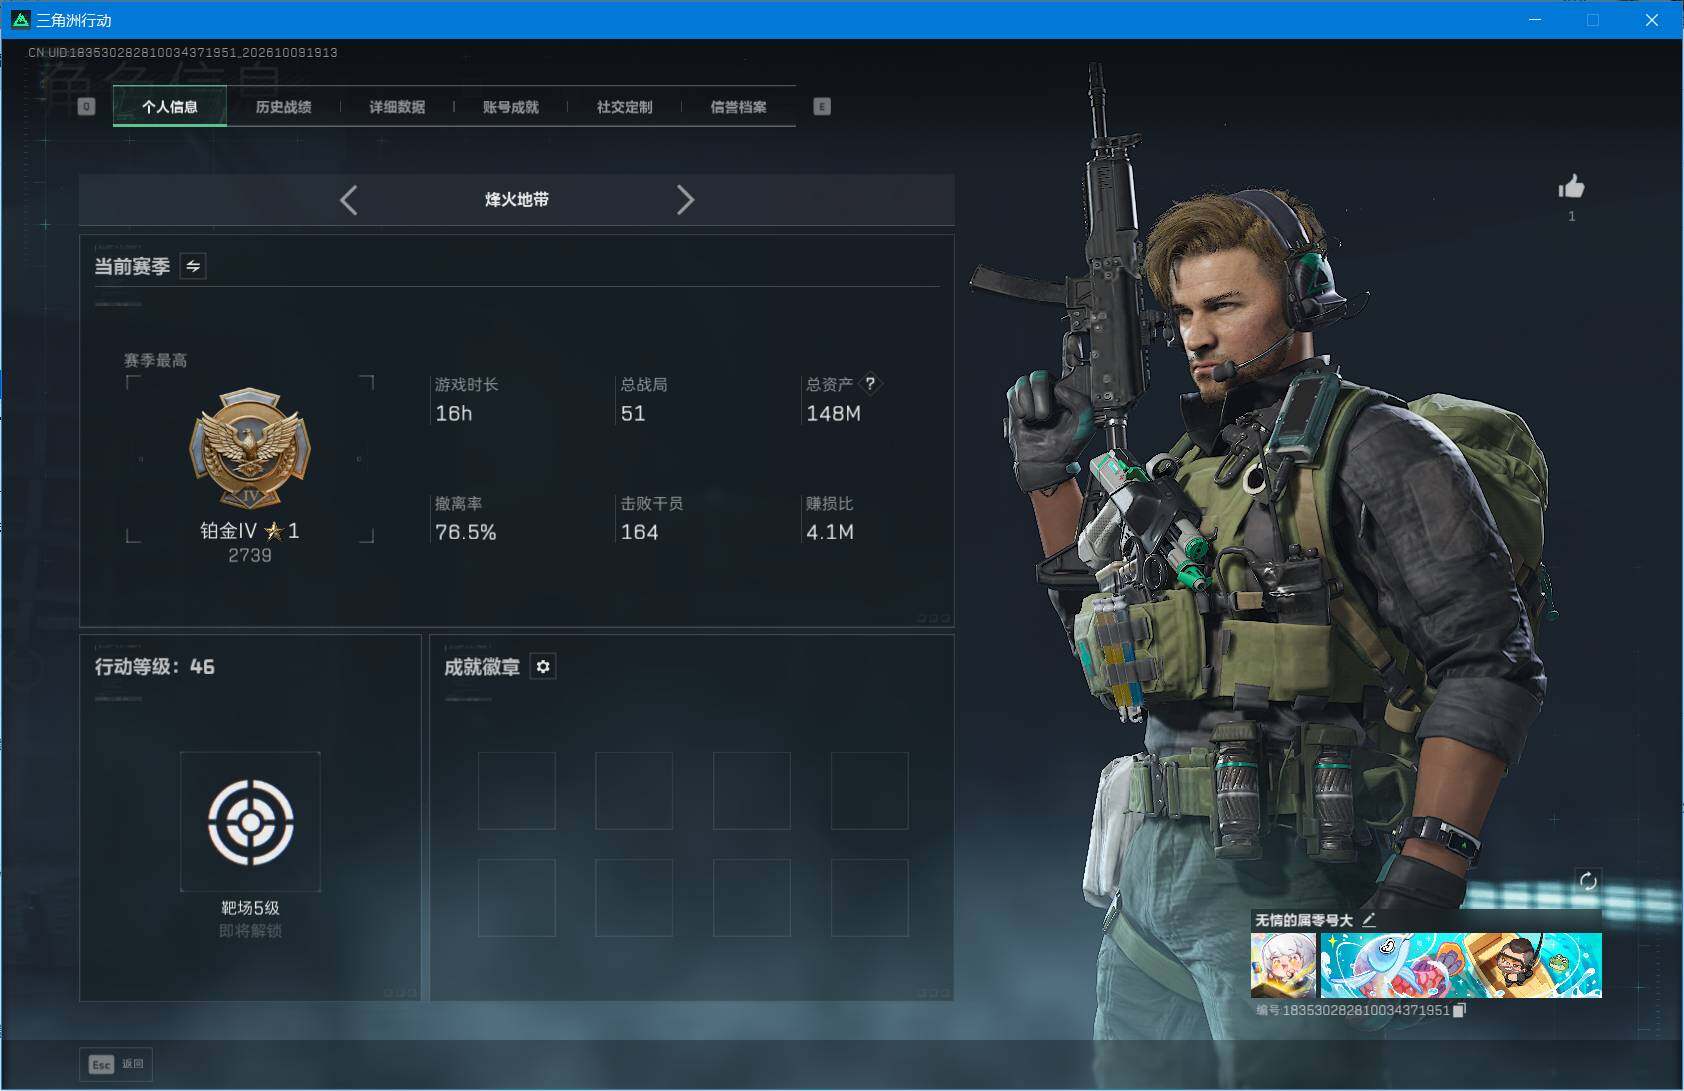This screenshot has width=1684, height=1091.
Task: Click the 游戏时长 16h value
Action: click(454, 414)
